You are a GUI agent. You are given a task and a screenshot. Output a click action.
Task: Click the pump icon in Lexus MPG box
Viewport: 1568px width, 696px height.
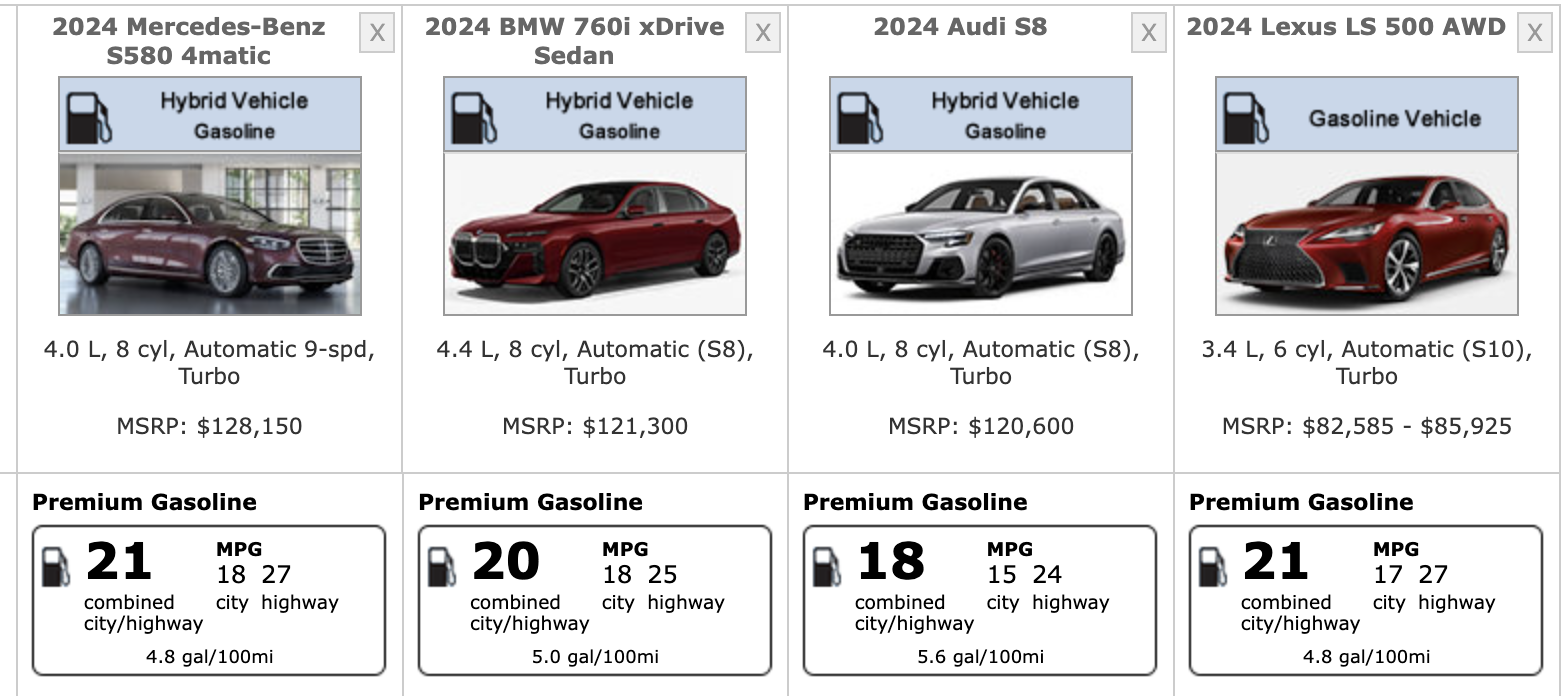point(1213,567)
